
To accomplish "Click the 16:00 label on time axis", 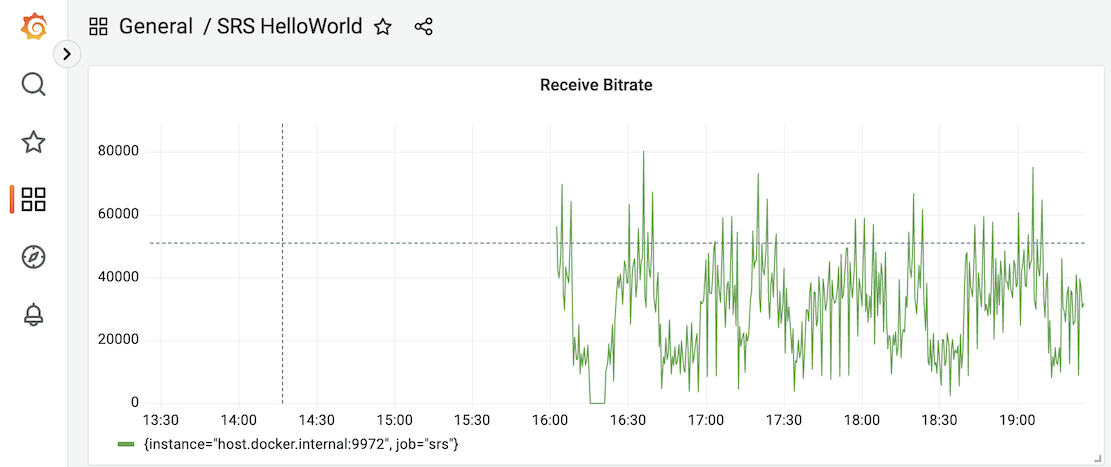I will (x=550, y=421).
